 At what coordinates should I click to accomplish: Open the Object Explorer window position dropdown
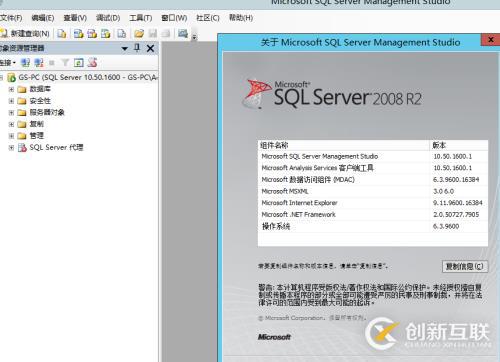125,49
